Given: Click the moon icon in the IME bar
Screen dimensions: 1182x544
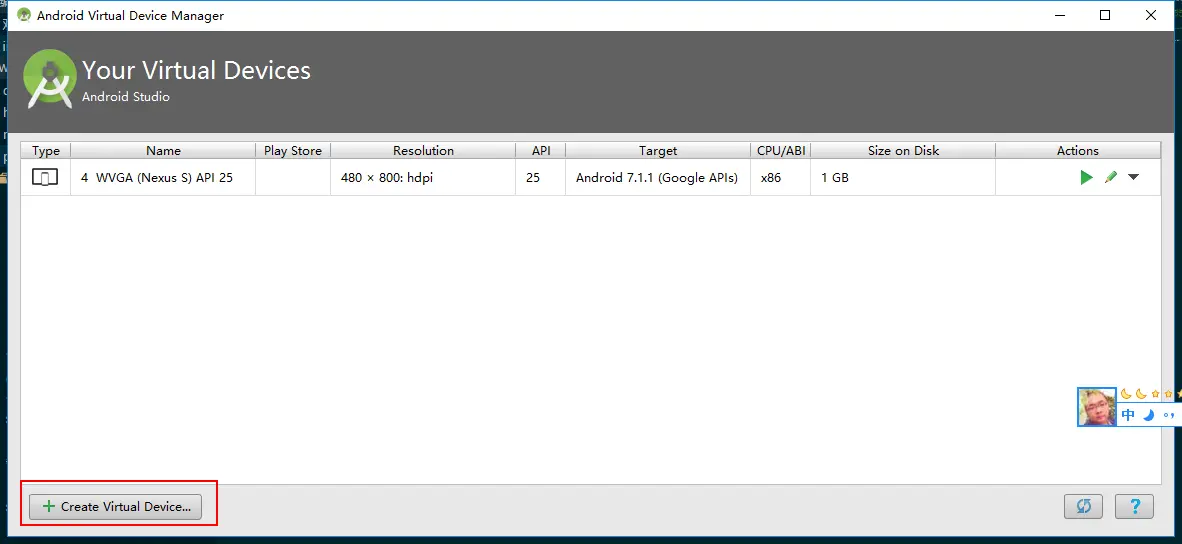Looking at the screenshot, I should pyautogui.click(x=1149, y=414).
